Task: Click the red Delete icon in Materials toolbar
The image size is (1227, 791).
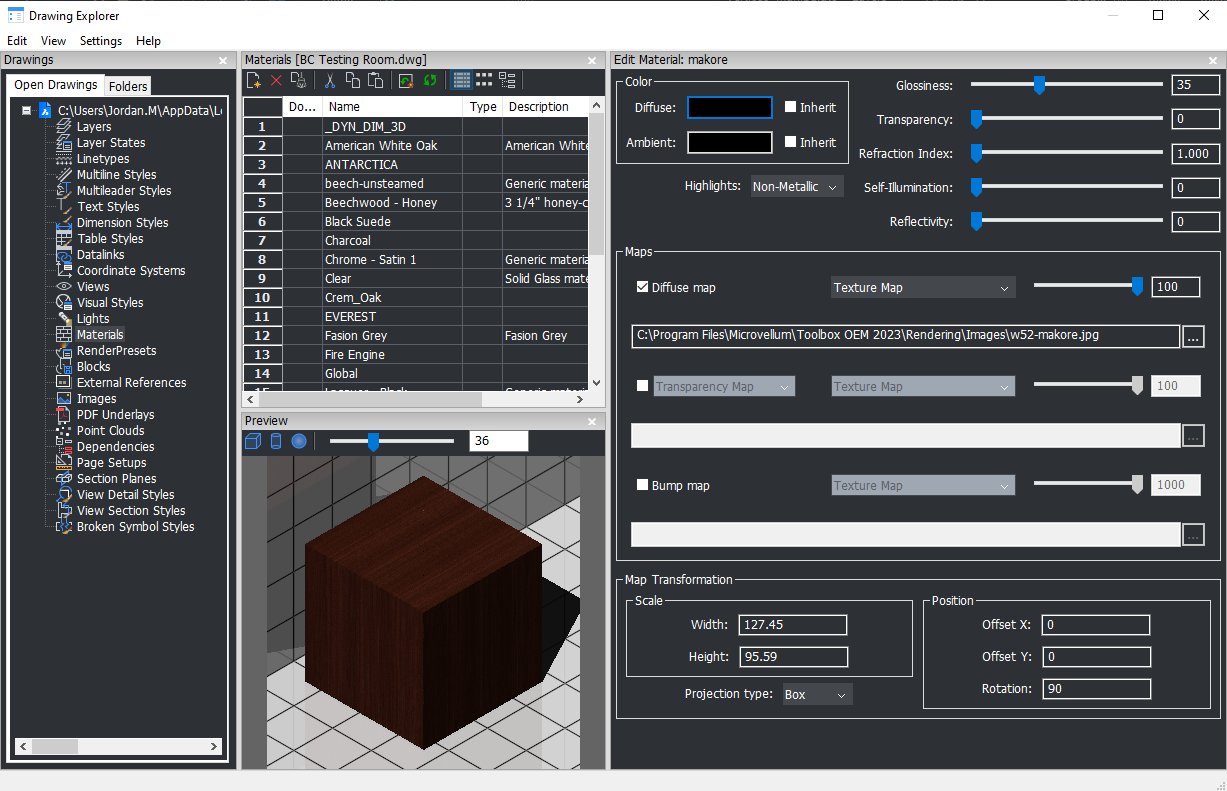Action: tap(276, 81)
